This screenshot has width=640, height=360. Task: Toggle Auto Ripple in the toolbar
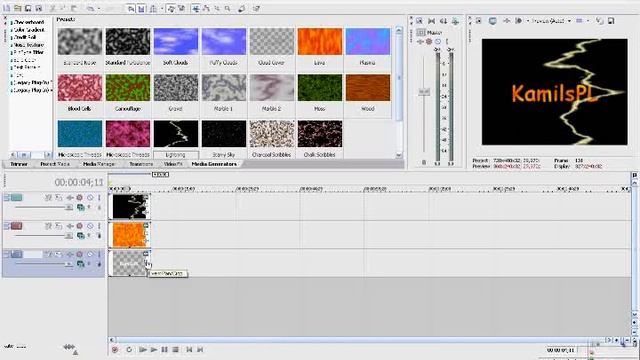pos(153,9)
